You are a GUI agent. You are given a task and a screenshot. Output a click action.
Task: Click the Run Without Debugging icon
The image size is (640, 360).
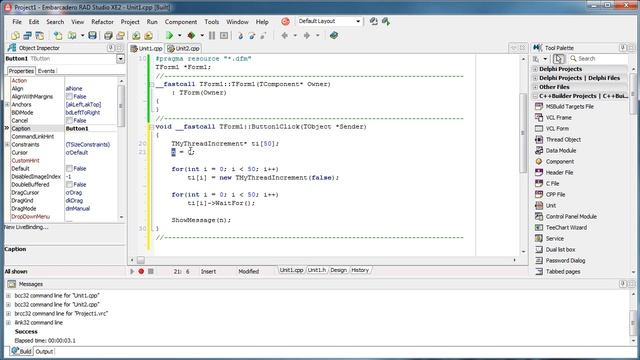[191, 36]
